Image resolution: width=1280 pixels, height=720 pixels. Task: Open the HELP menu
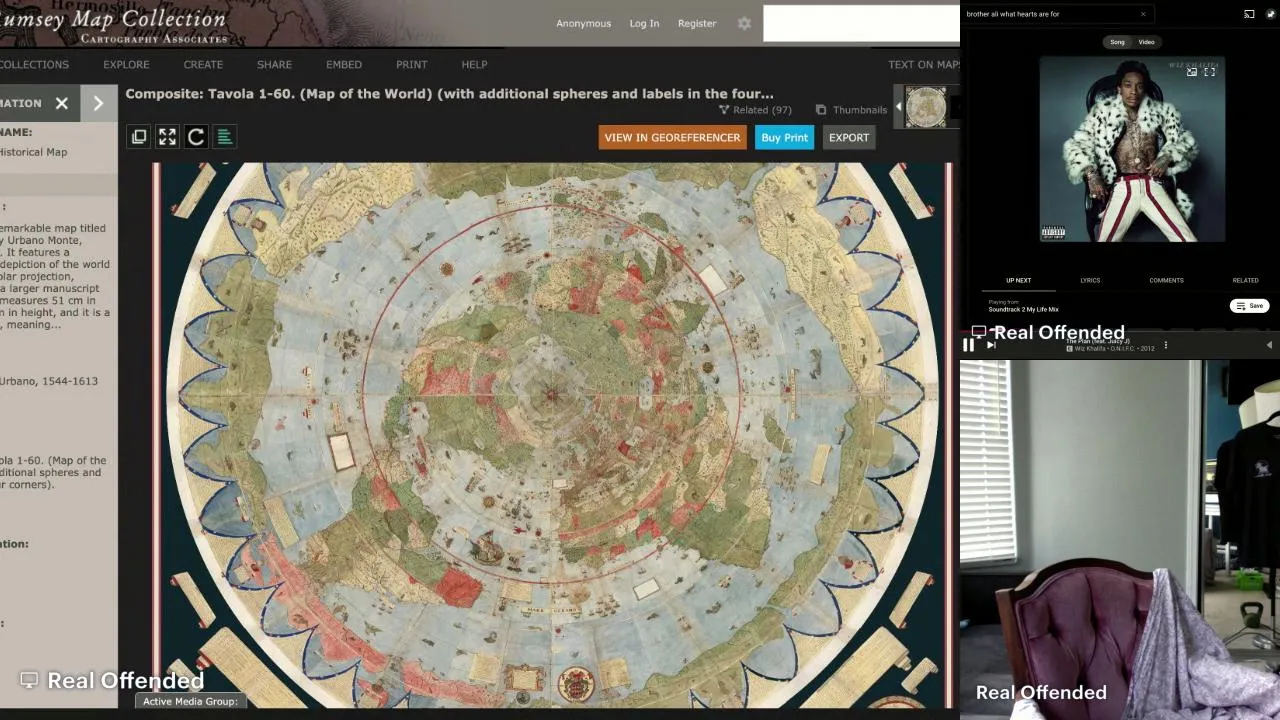click(474, 65)
